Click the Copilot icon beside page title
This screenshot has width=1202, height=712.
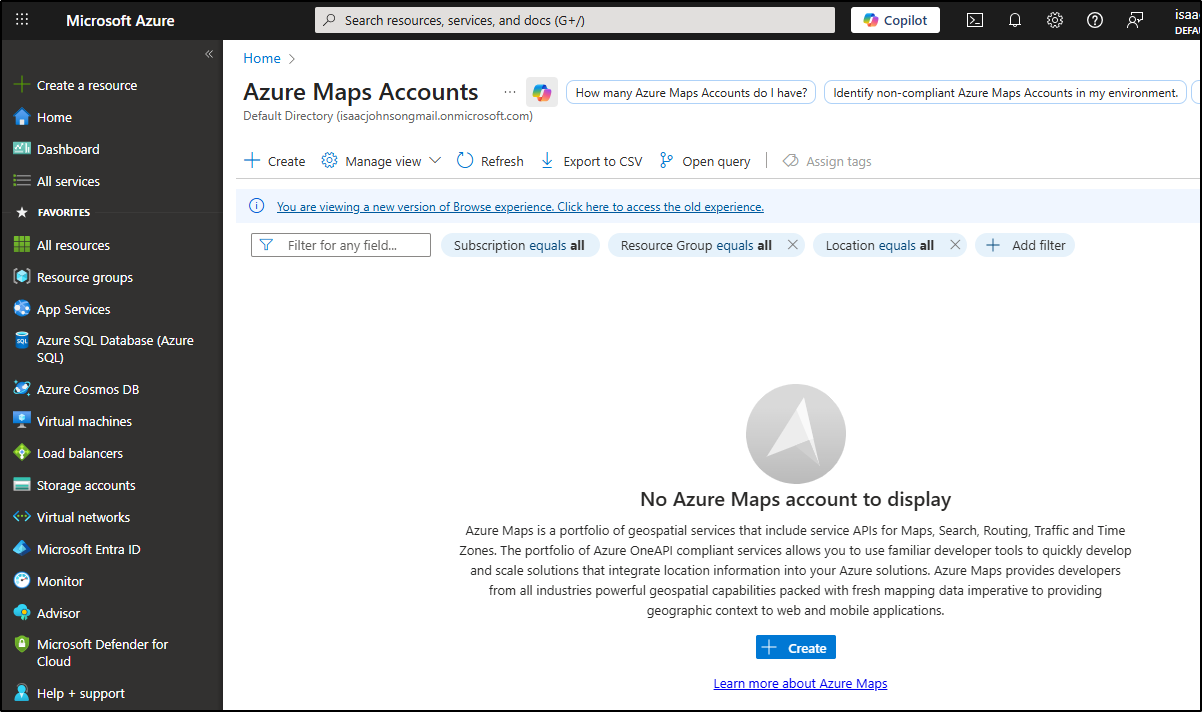tap(541, 92)
